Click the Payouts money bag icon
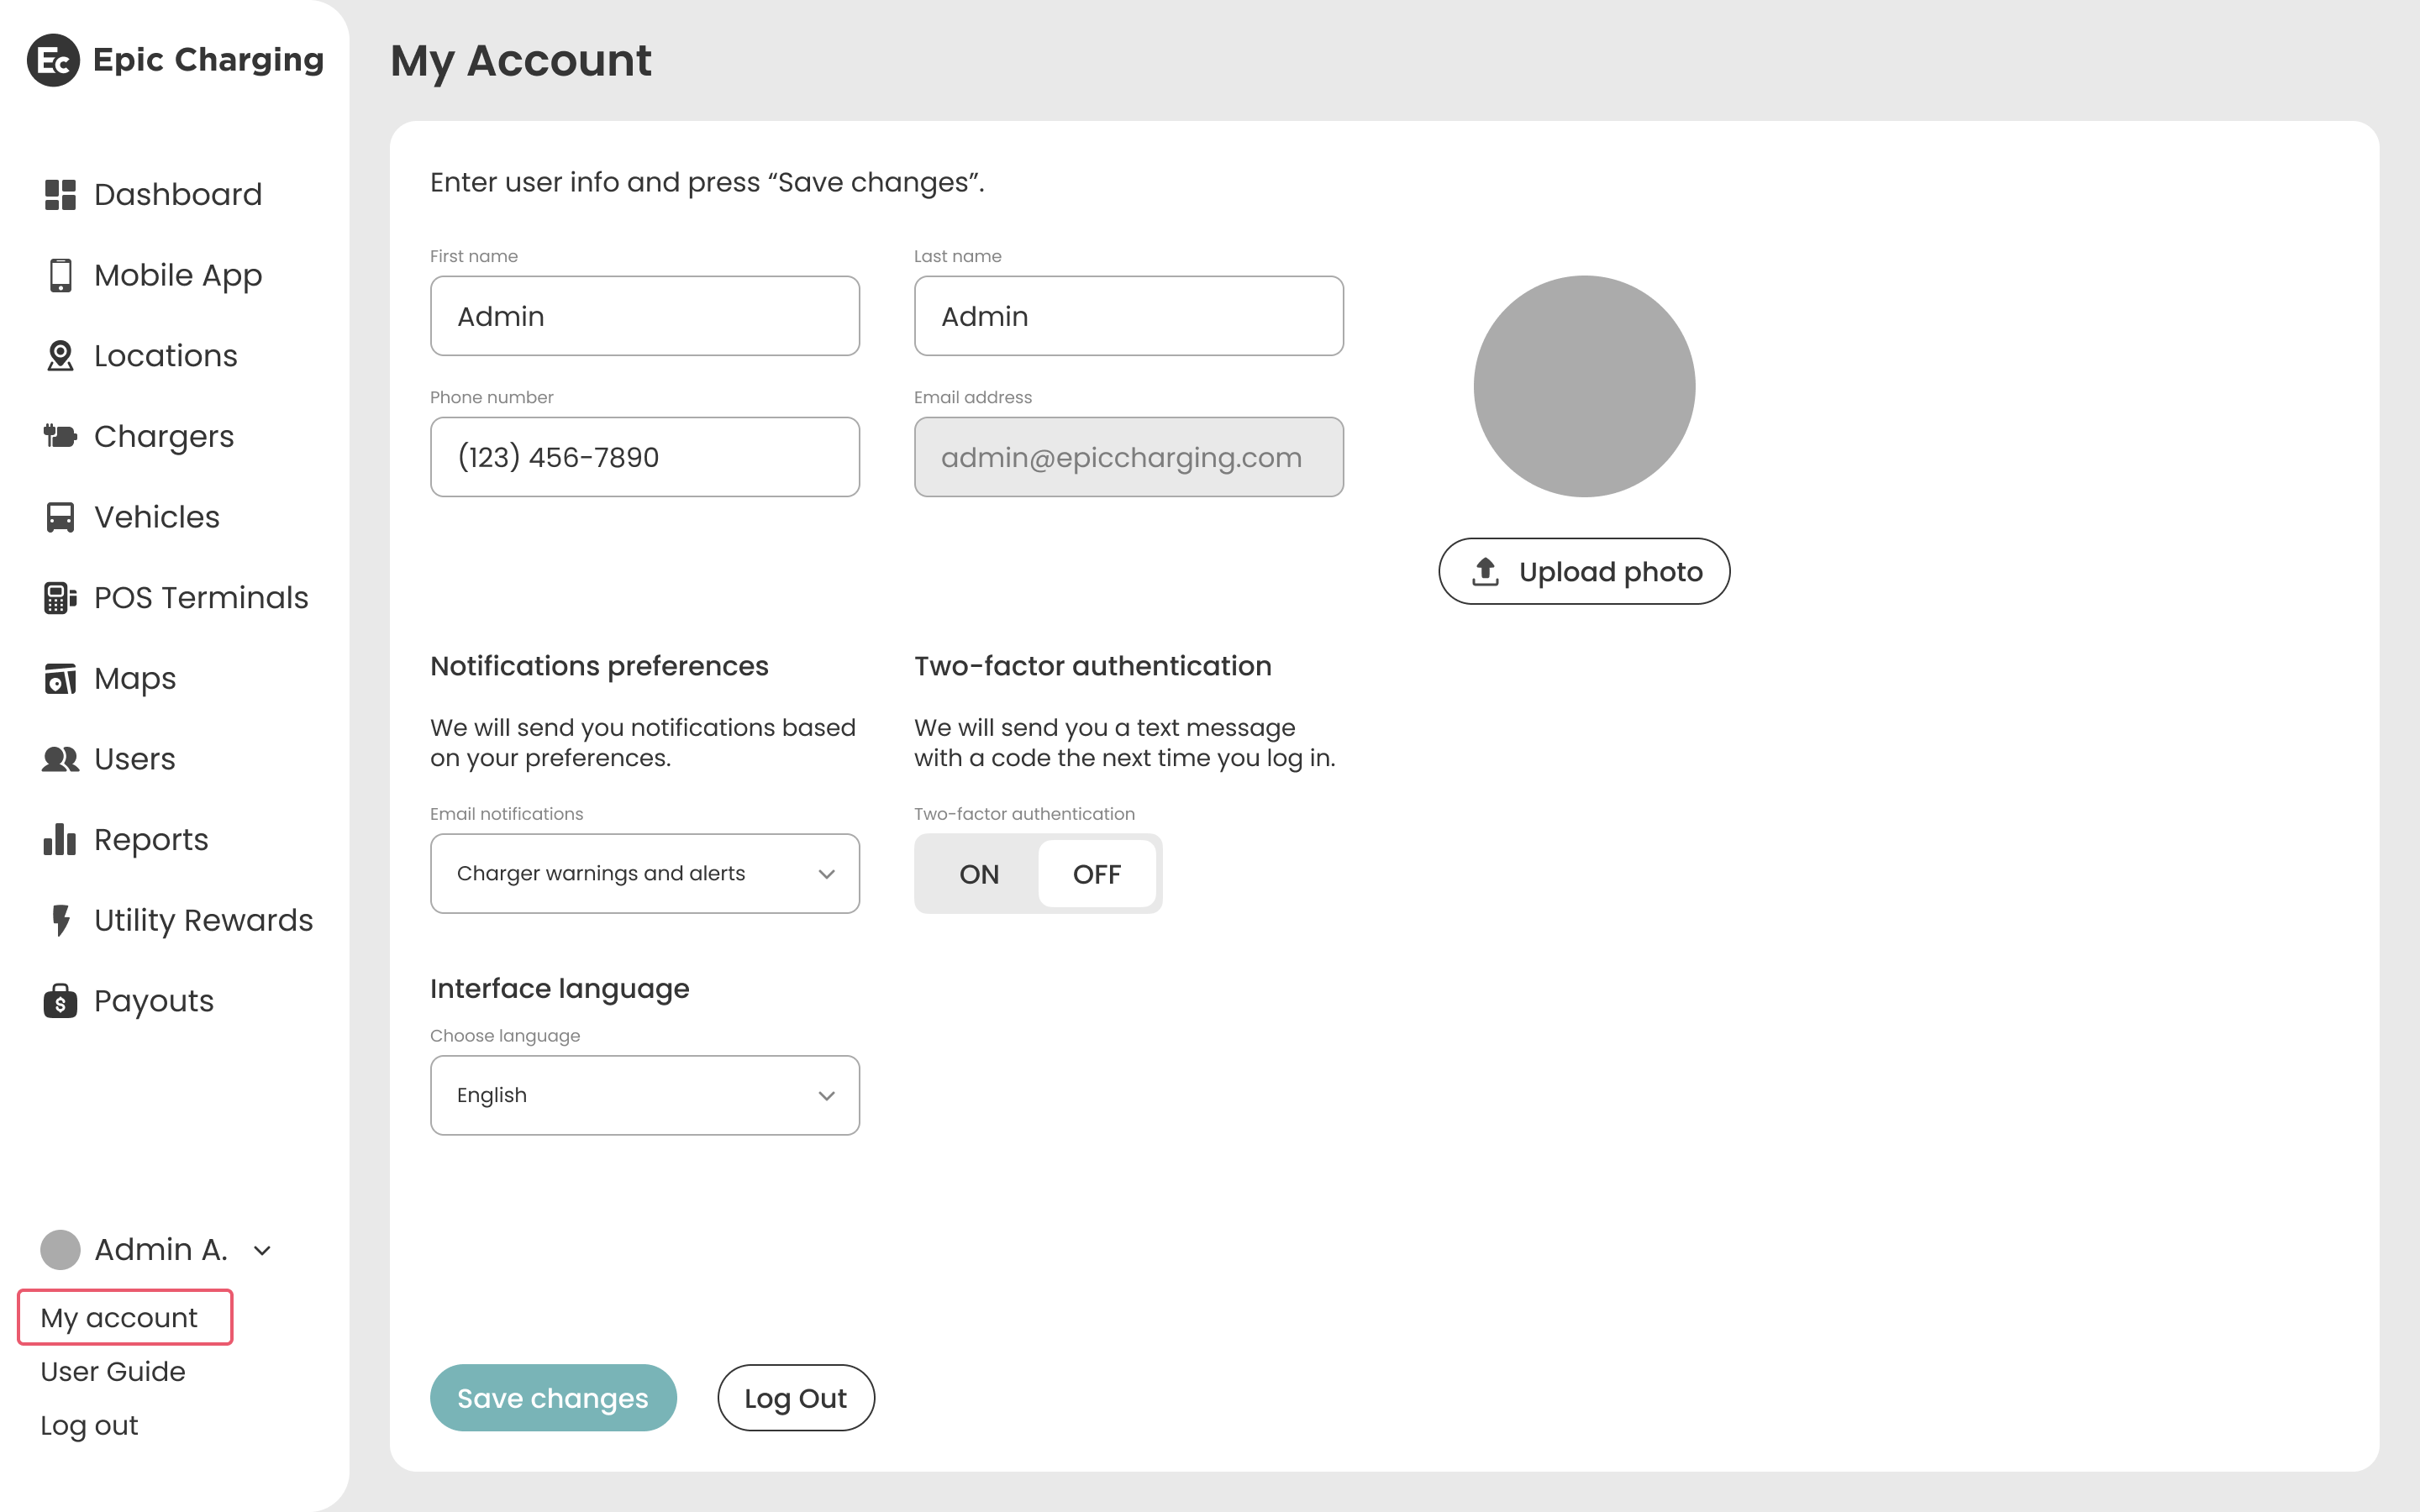The height and width of the screenshot is (1512, 2420). (60, 1001)
